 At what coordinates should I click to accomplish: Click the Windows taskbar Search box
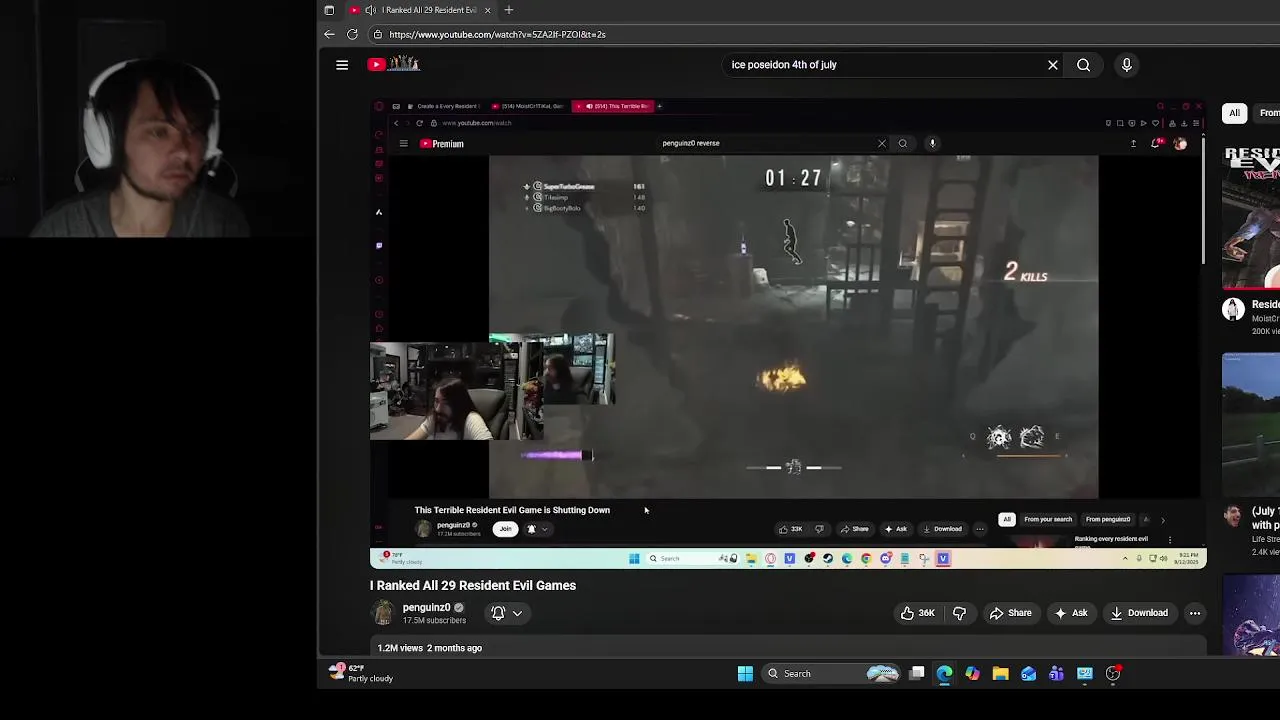832,674
